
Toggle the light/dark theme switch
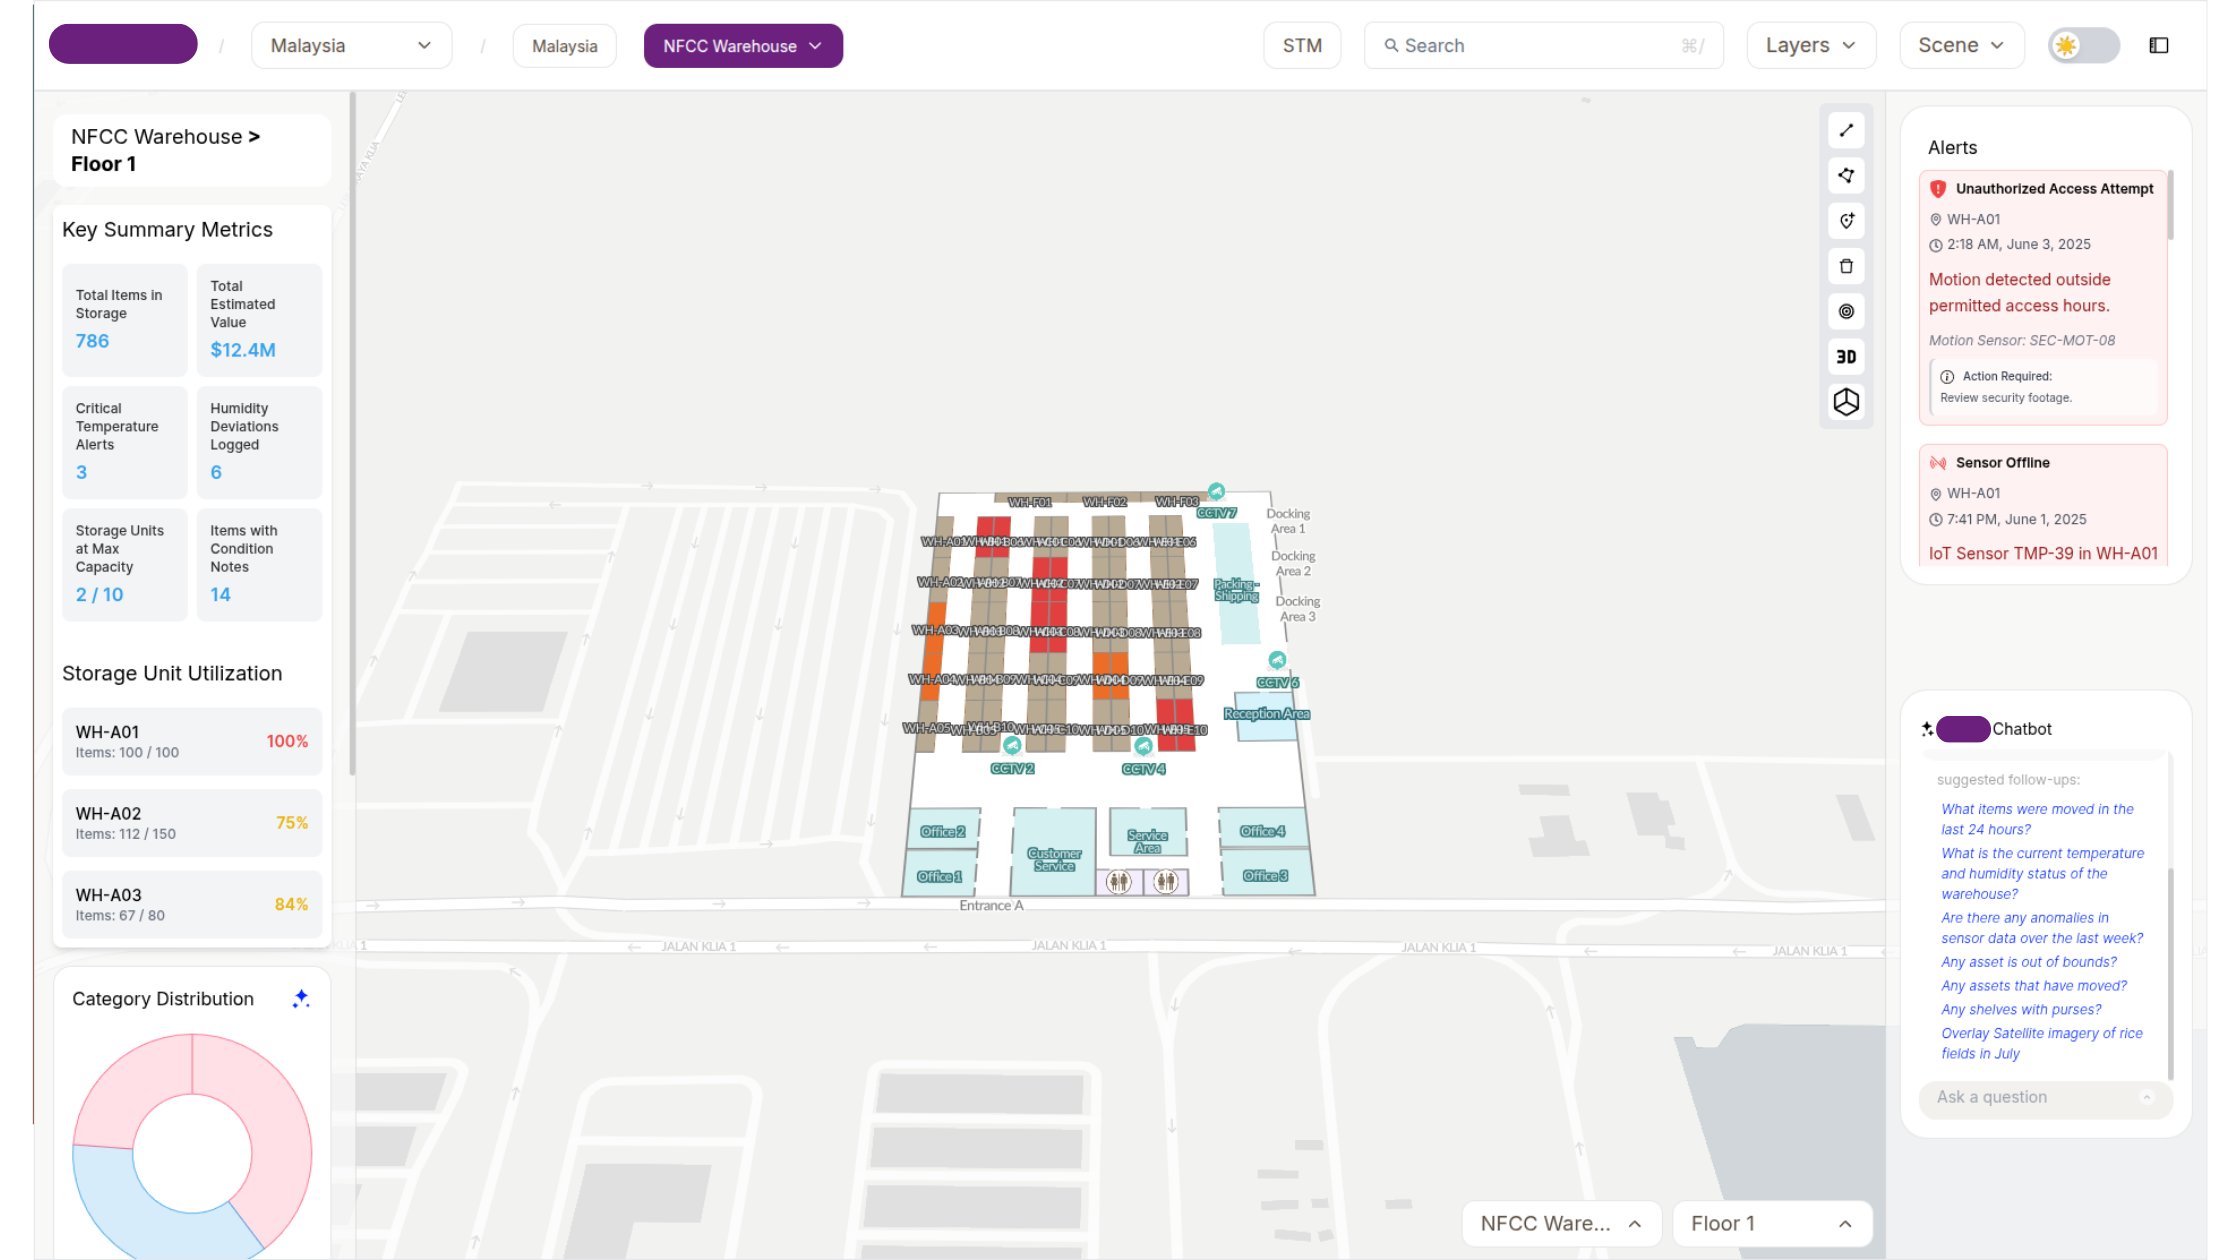click(x=2083, y=46)
